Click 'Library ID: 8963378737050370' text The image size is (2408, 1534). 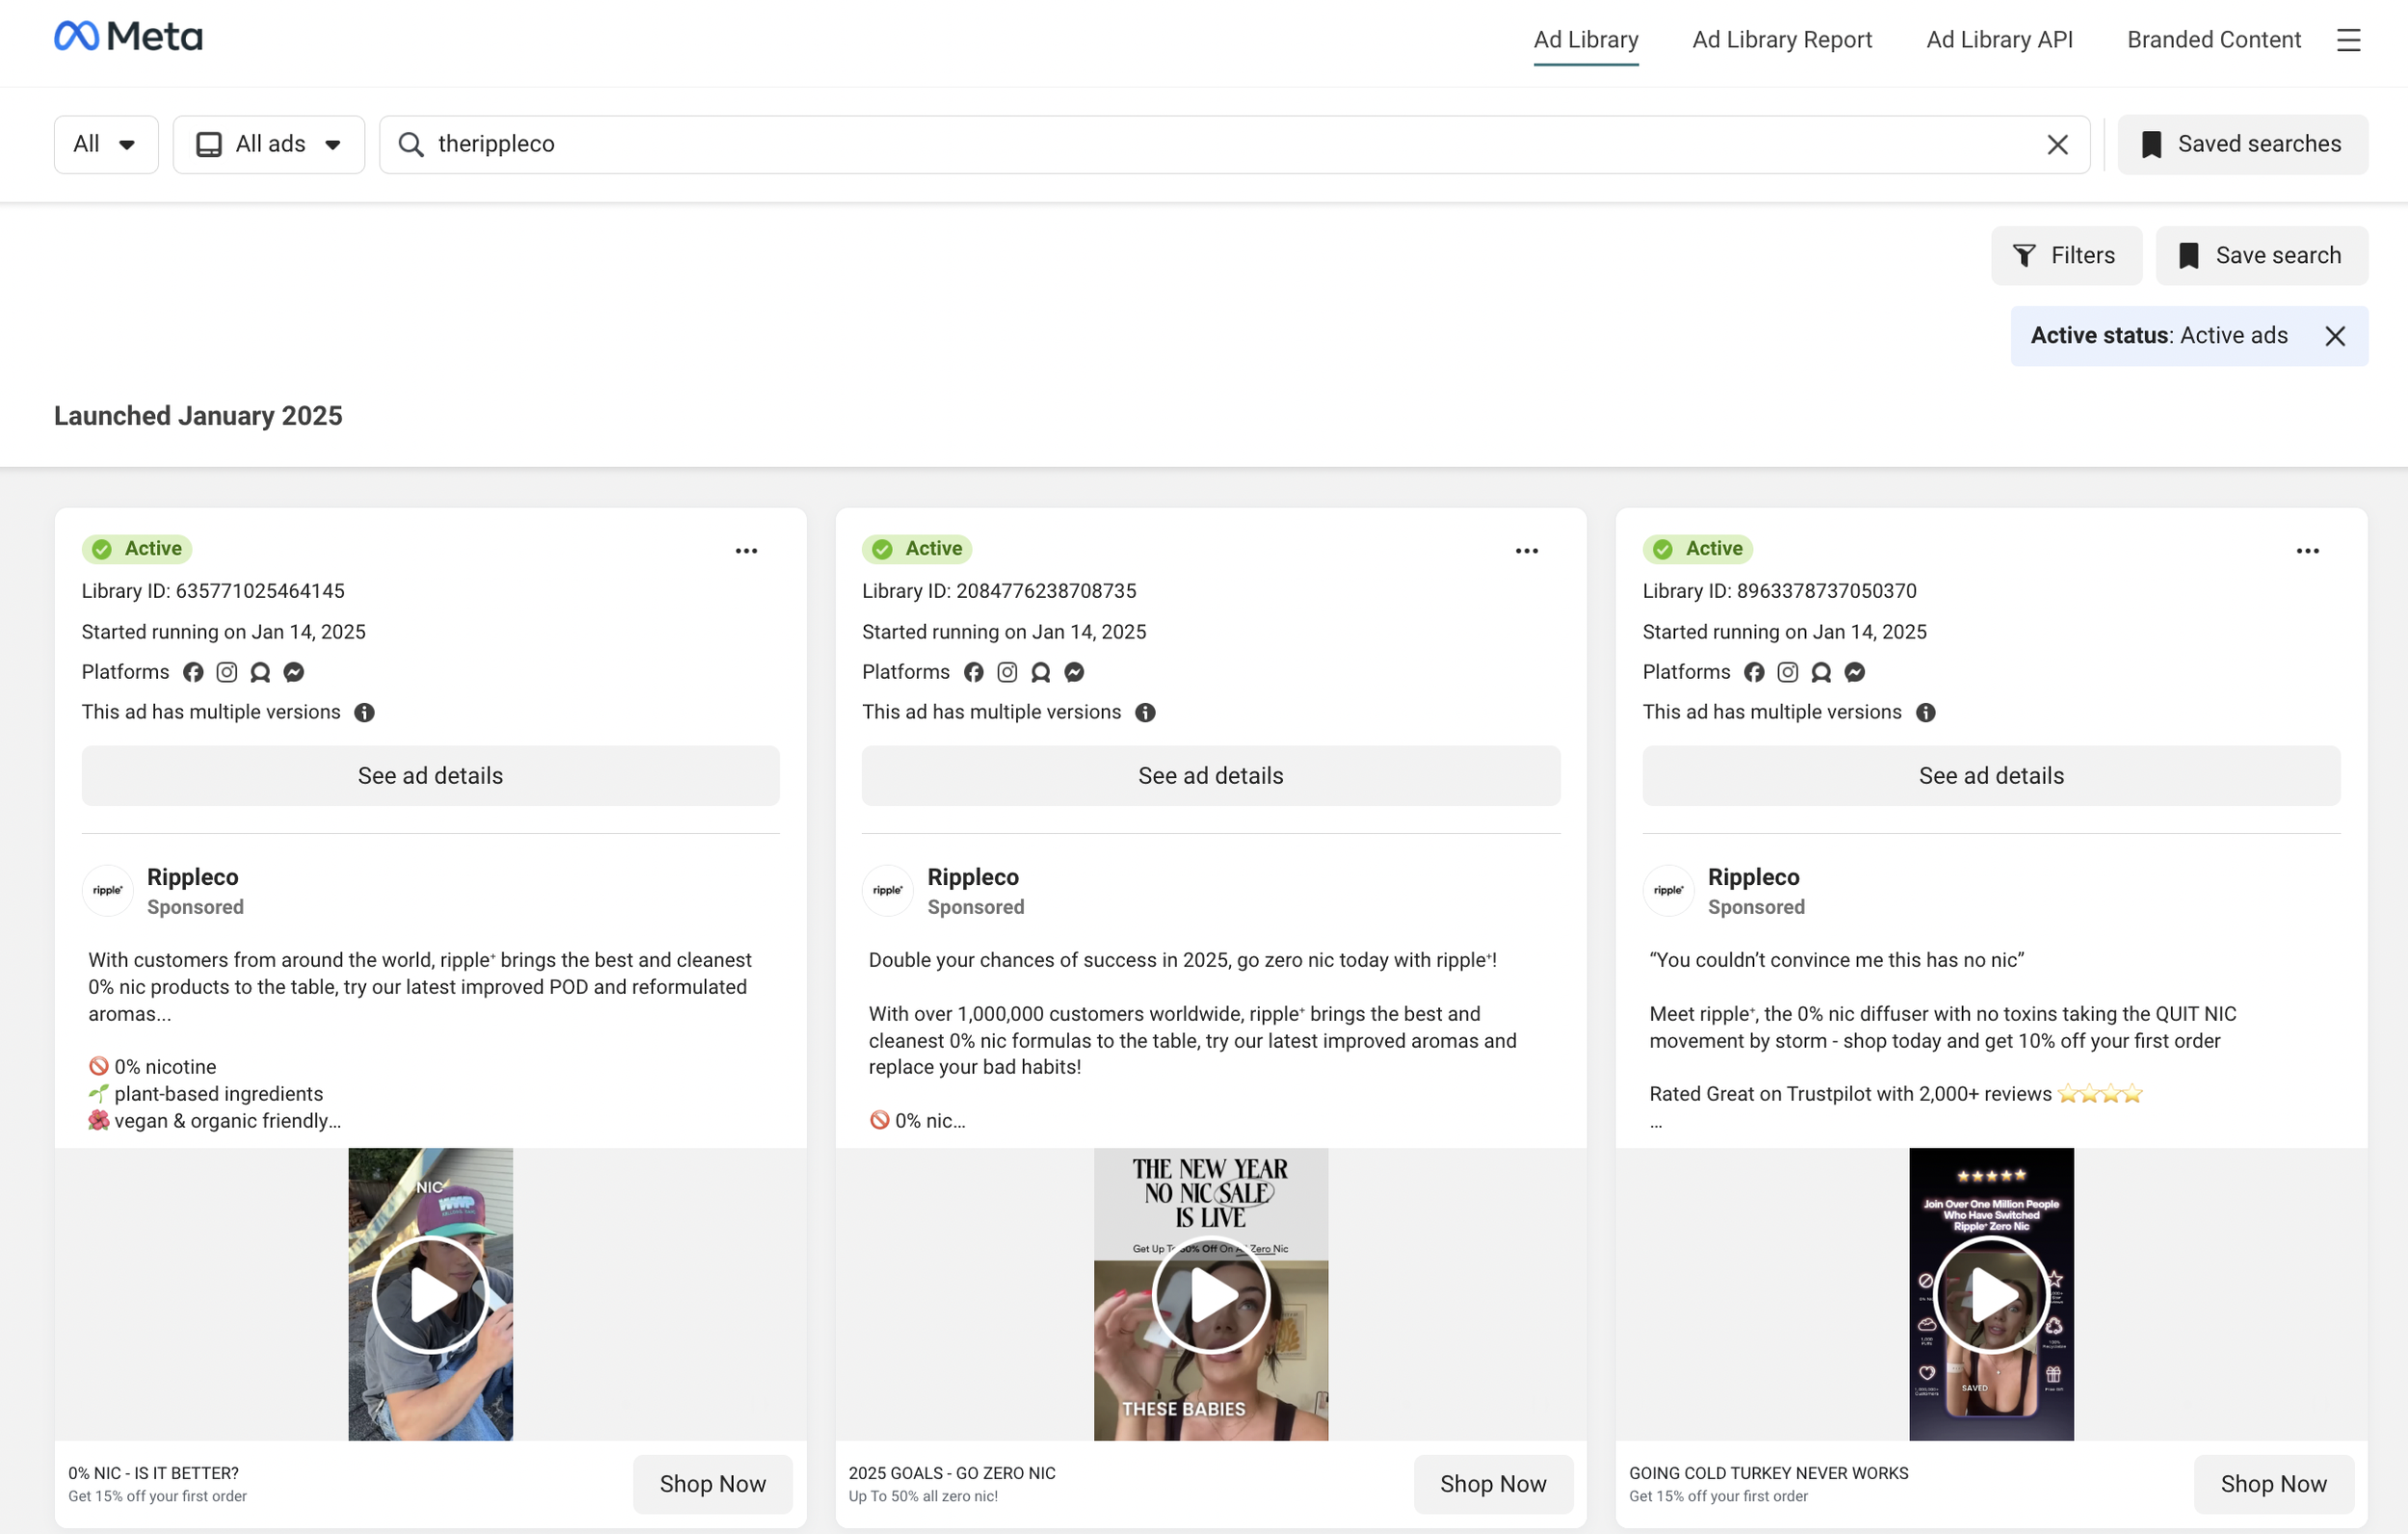tap(1779, 591)
